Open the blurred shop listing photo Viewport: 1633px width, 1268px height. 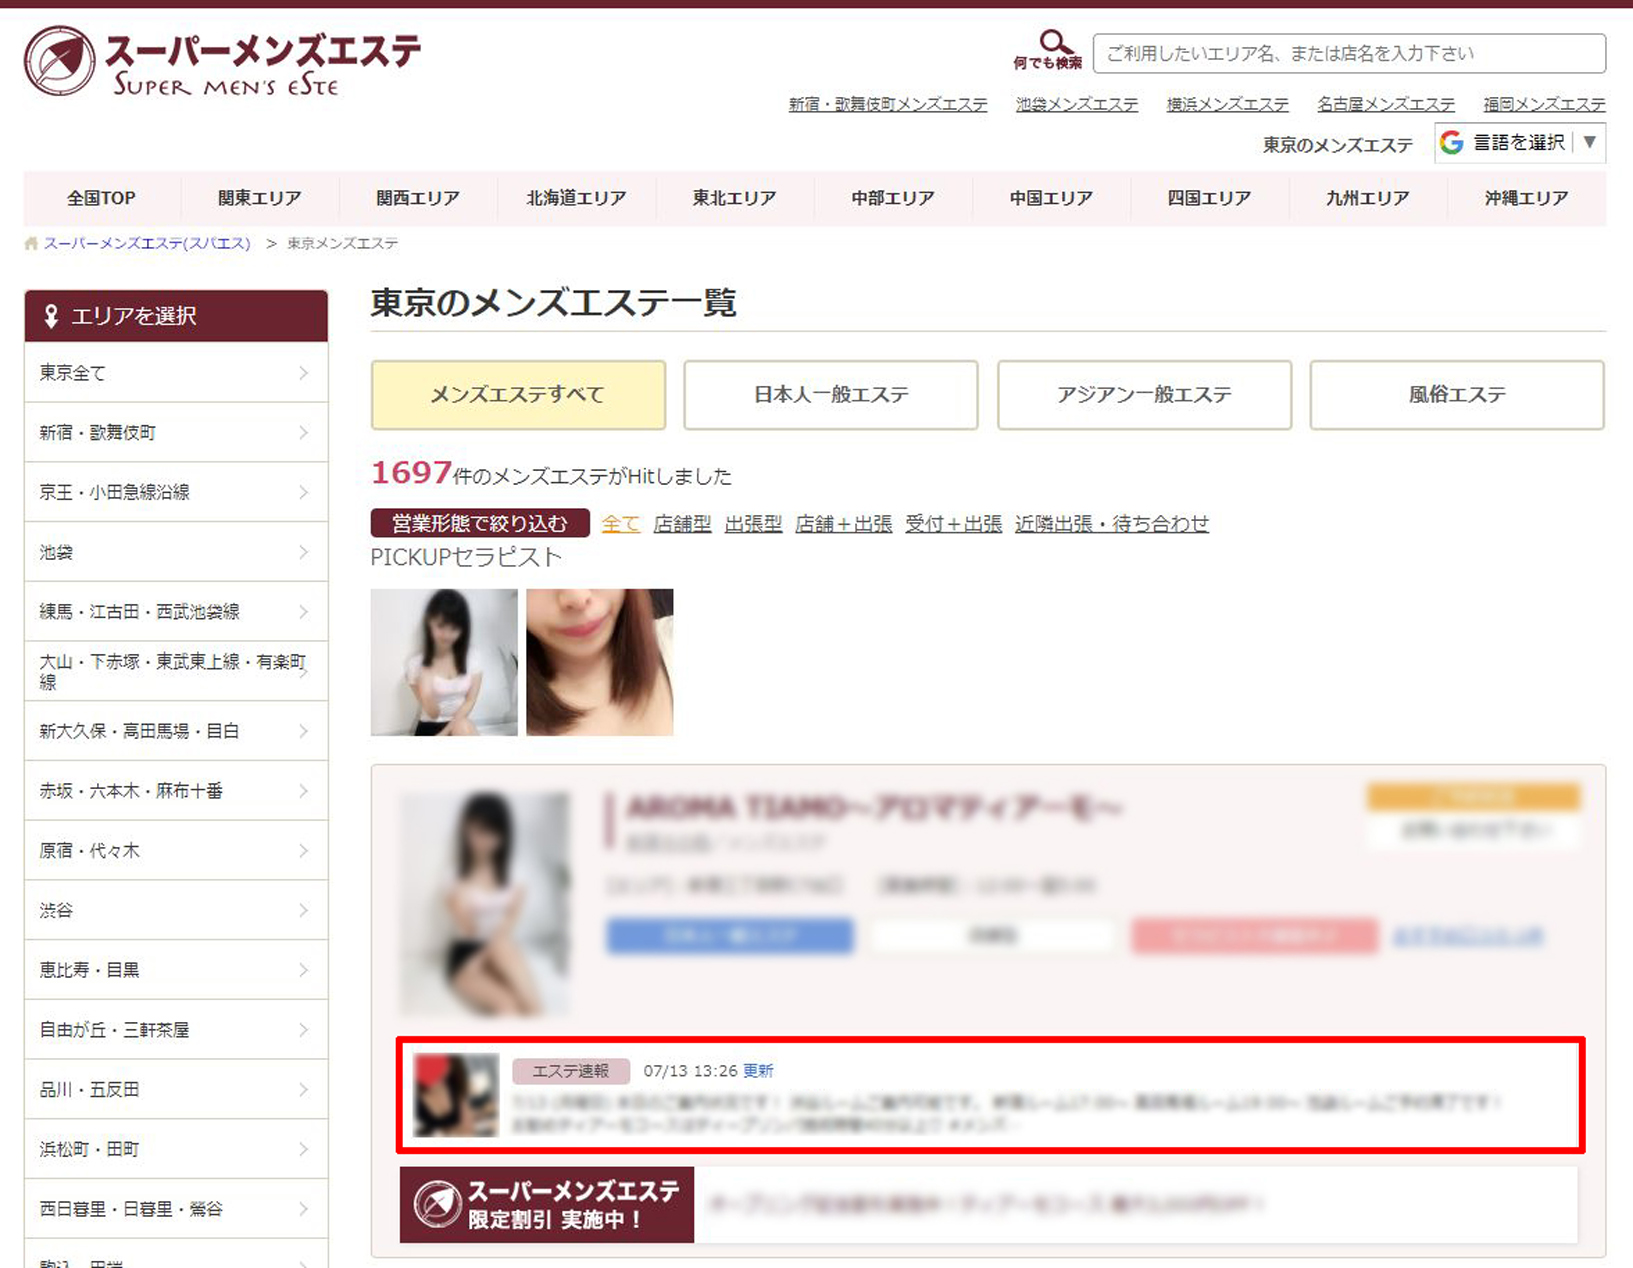coord(485,905)
